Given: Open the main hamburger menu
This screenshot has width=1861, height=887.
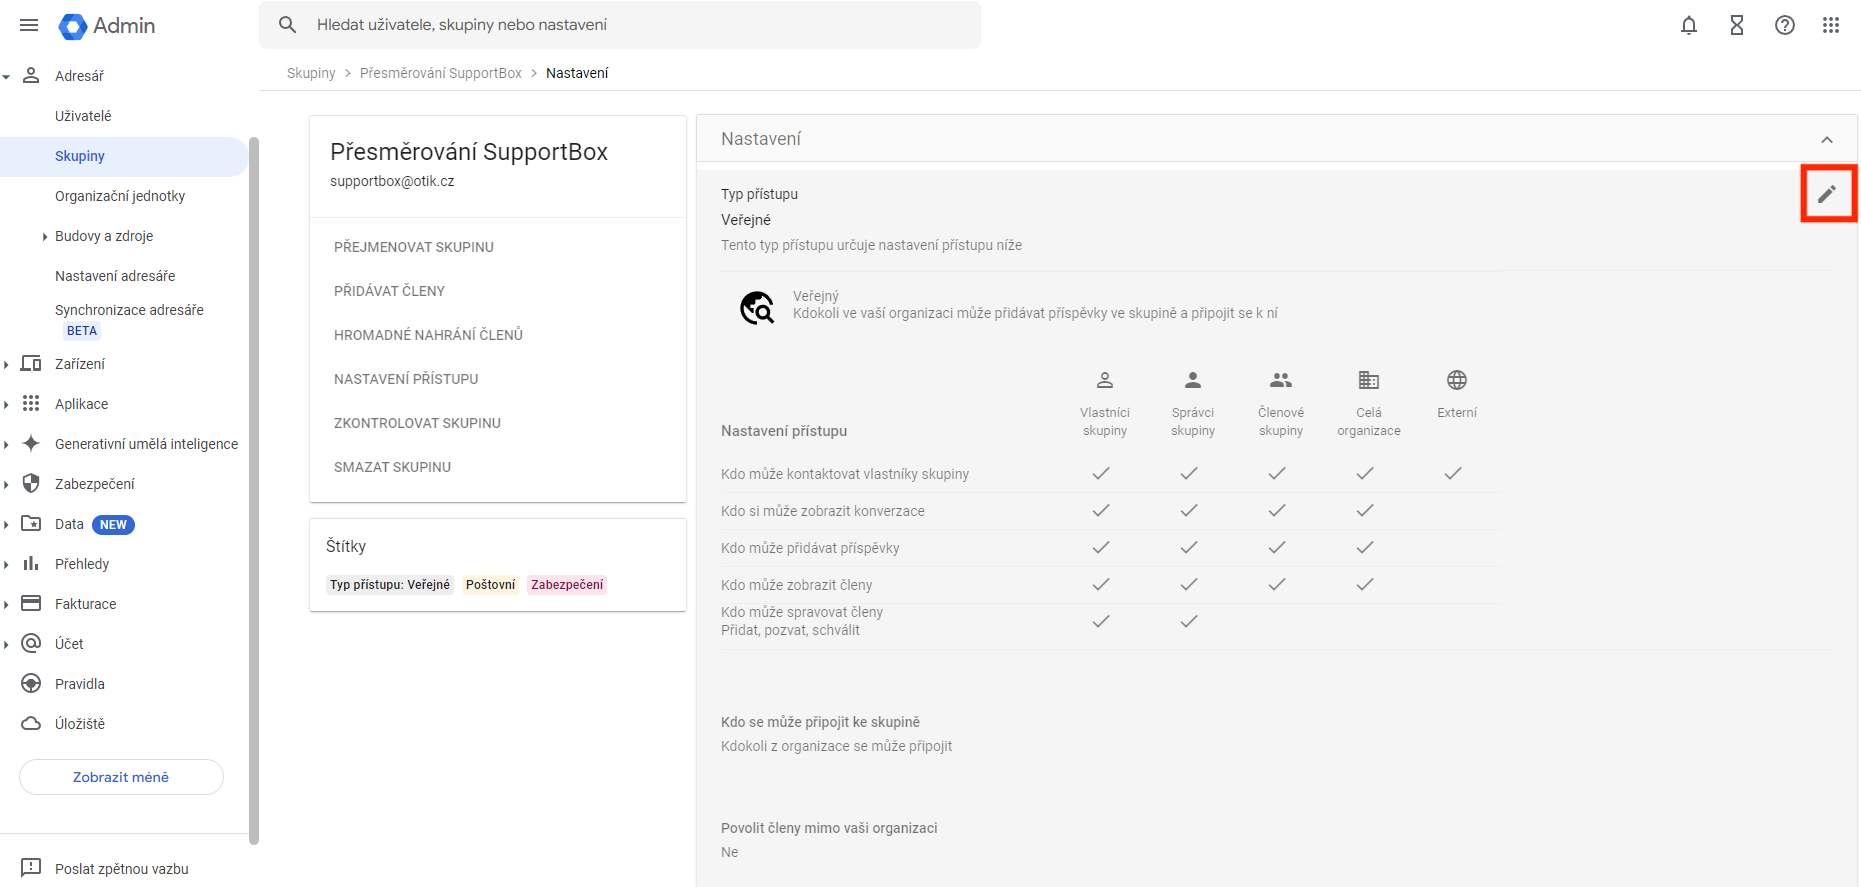Looking at the screenshot, I should point(29,25).
